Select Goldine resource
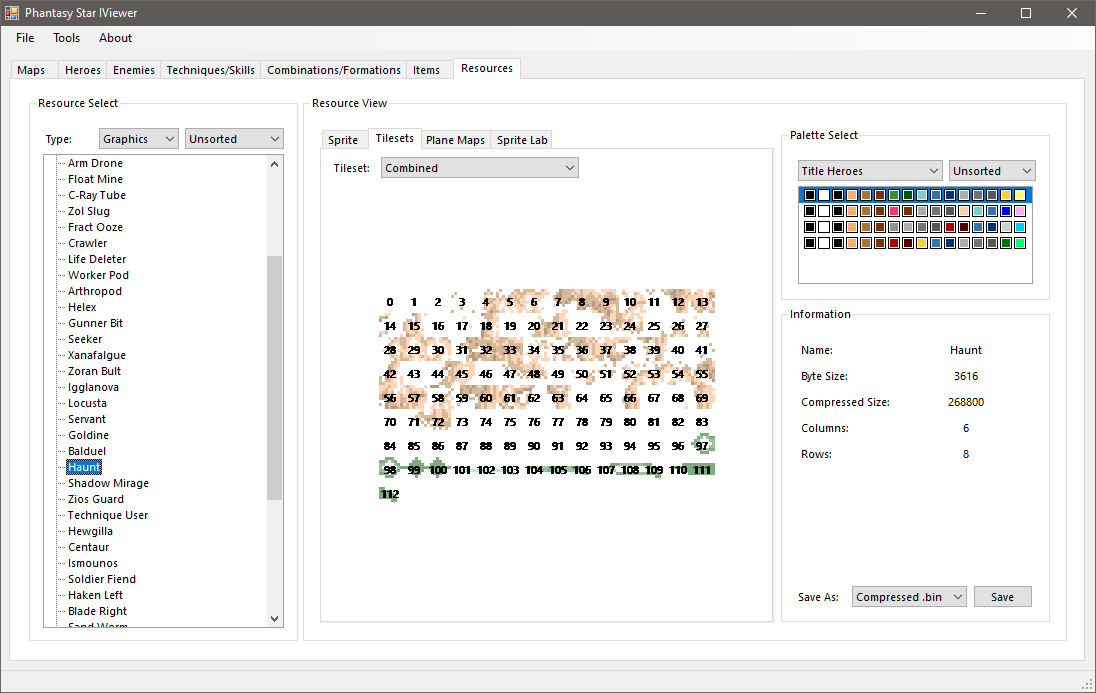1096x693 pixels. (x=88, y=435)
